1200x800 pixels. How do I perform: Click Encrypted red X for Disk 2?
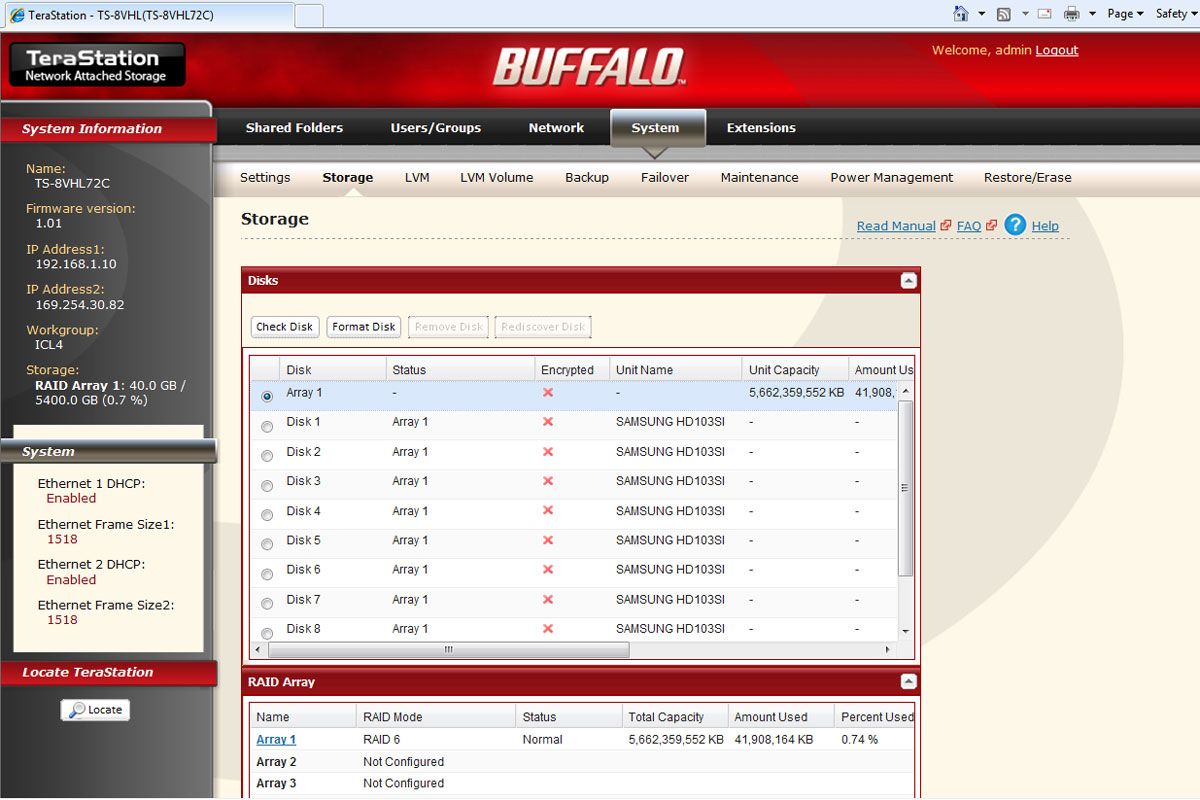point(548,452)
